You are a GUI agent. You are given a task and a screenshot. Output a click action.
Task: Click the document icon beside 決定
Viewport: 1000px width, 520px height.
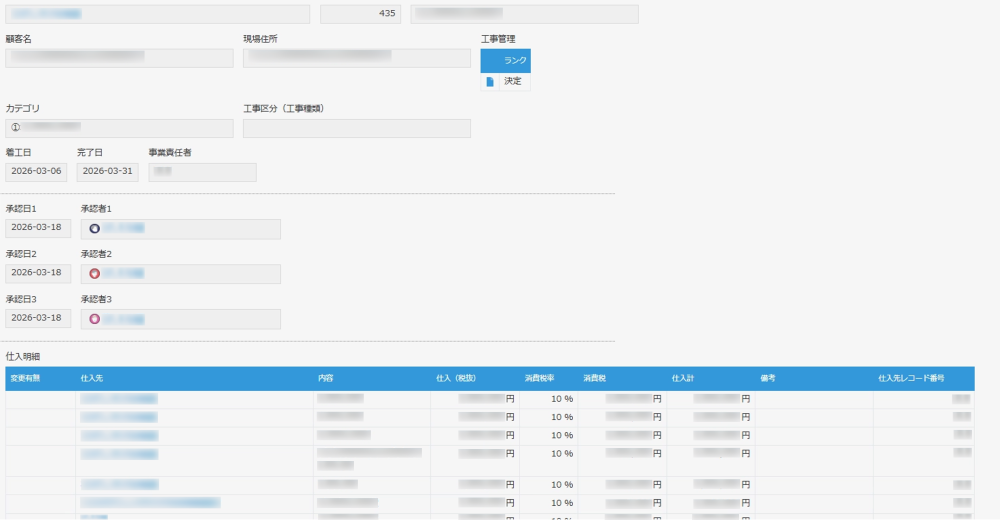(x=490, y=82)
